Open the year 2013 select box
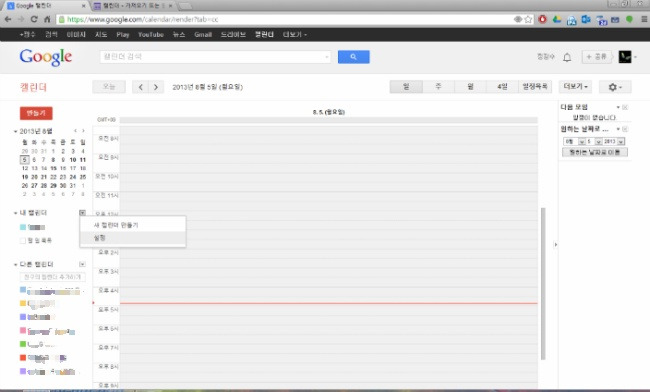 [x=614, y=141]
